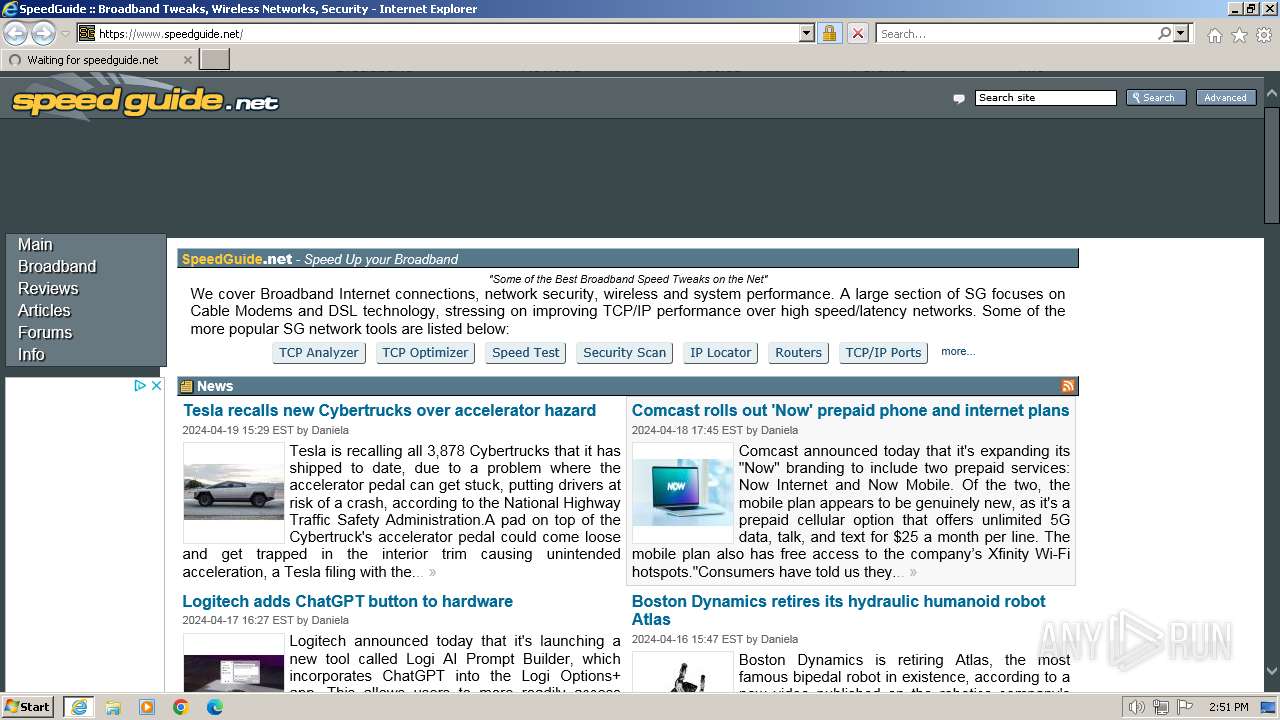Stop loading with the red X button

pos(857,33)
